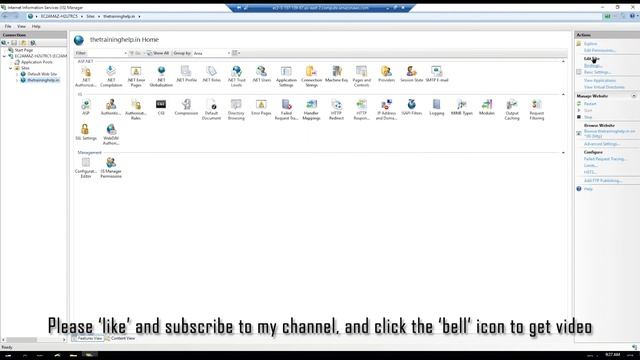Open the ASP feature icon
Screen dimensions: 640x360
(x=86, y=107)
